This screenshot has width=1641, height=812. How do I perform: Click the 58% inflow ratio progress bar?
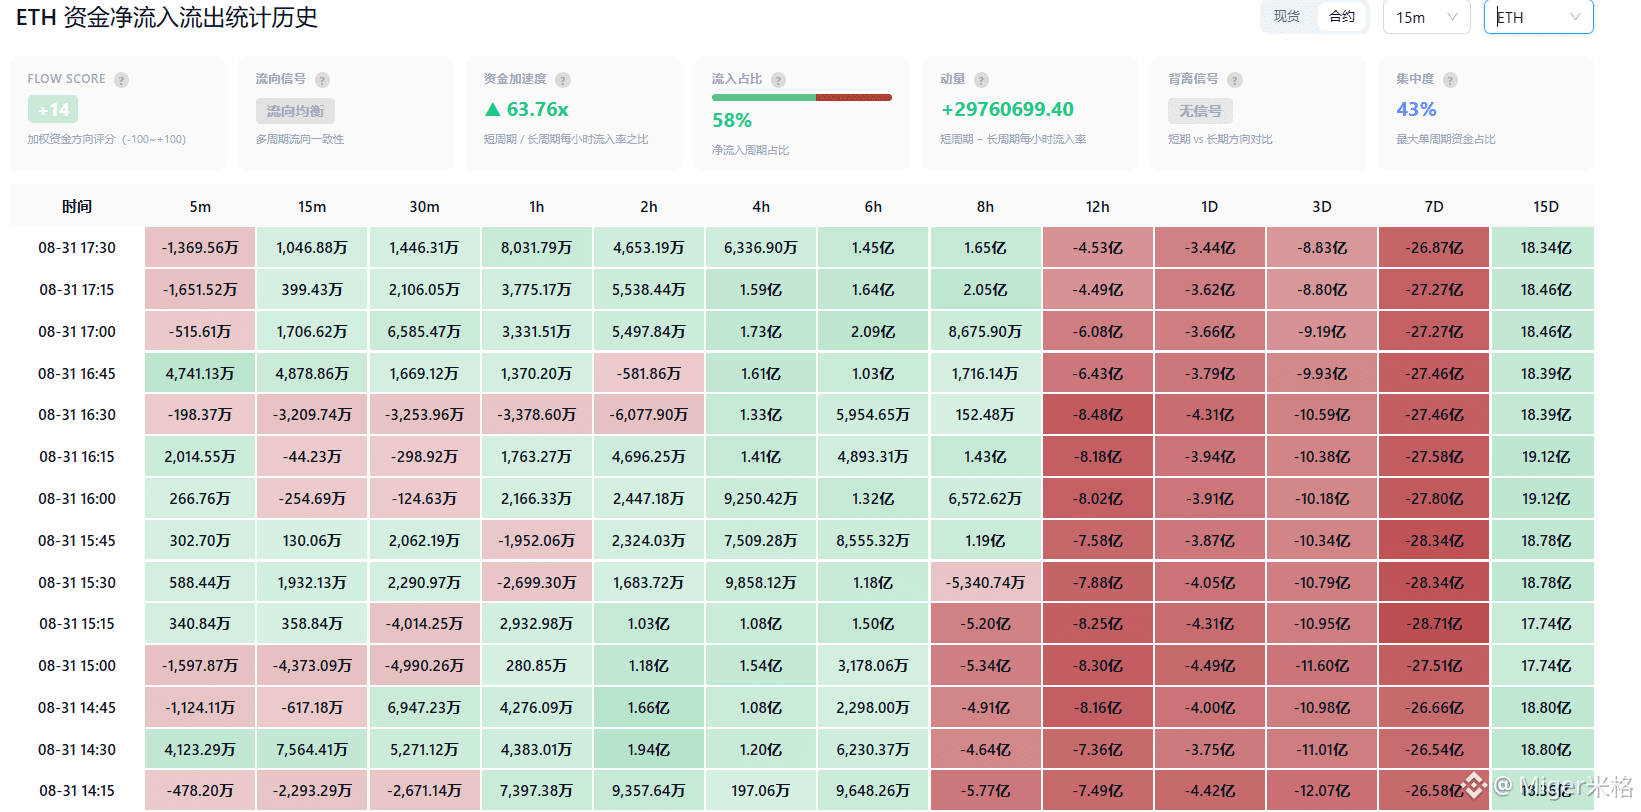pos(801,98)
